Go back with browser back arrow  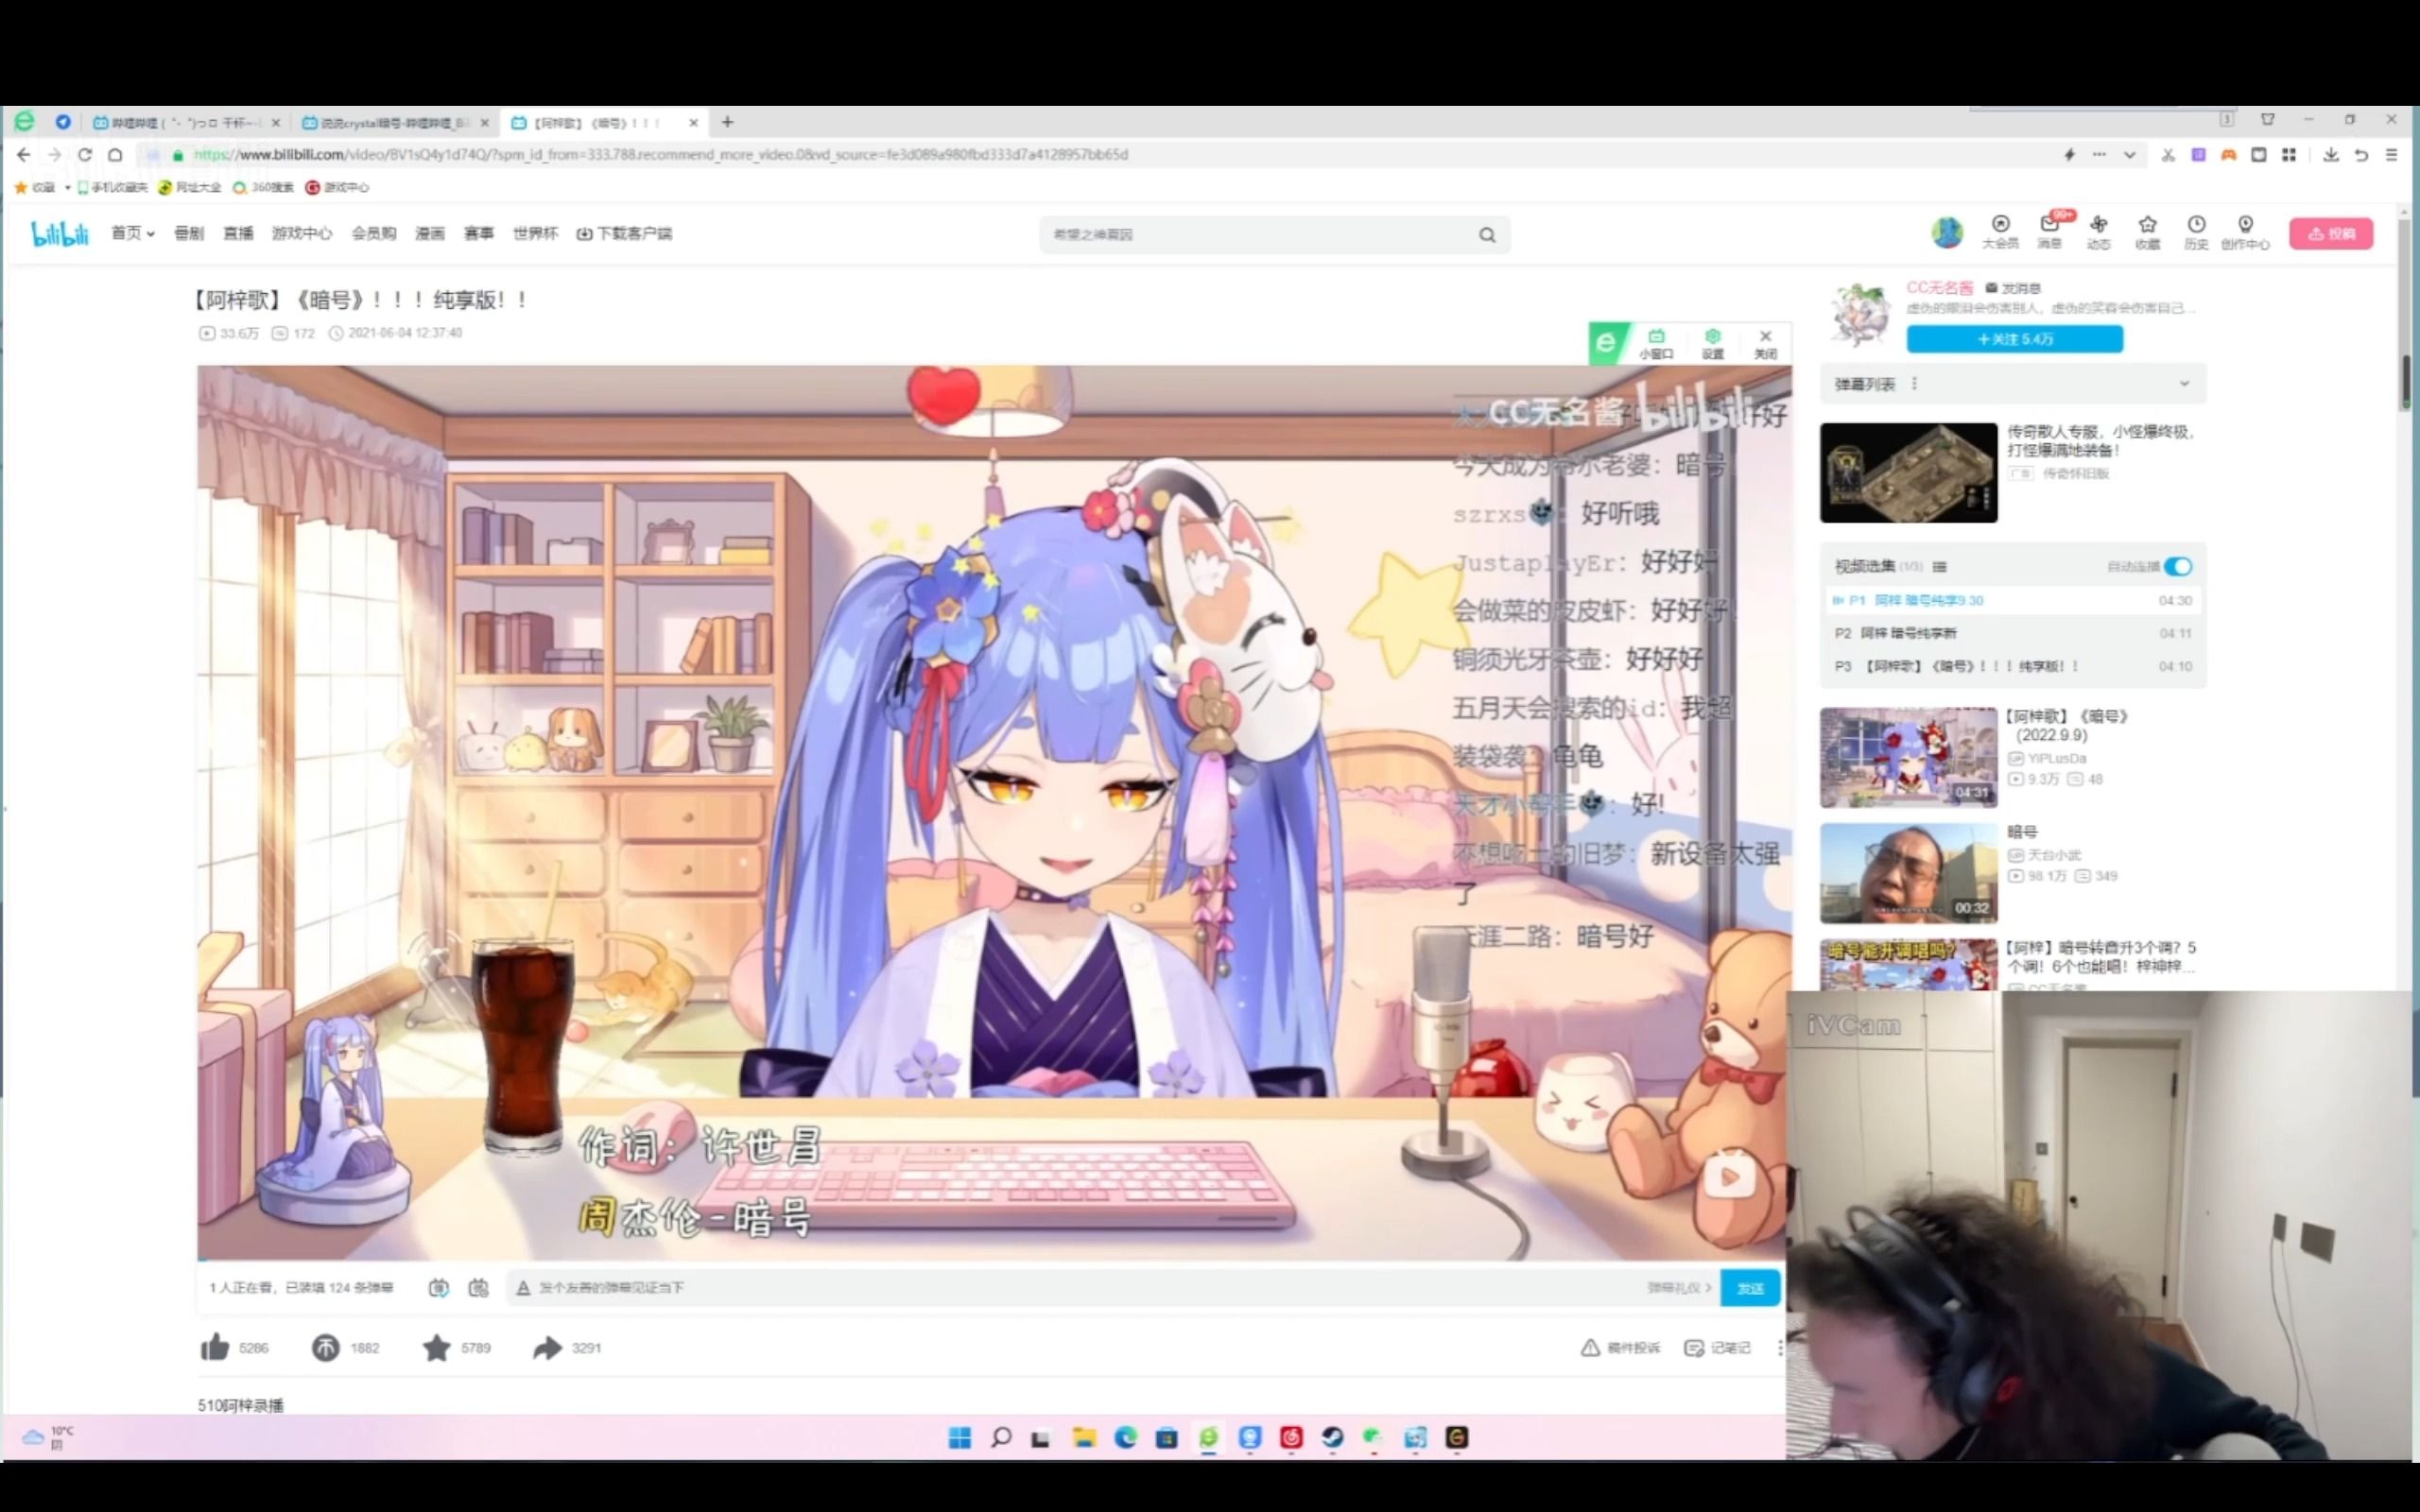coord(24,154)
